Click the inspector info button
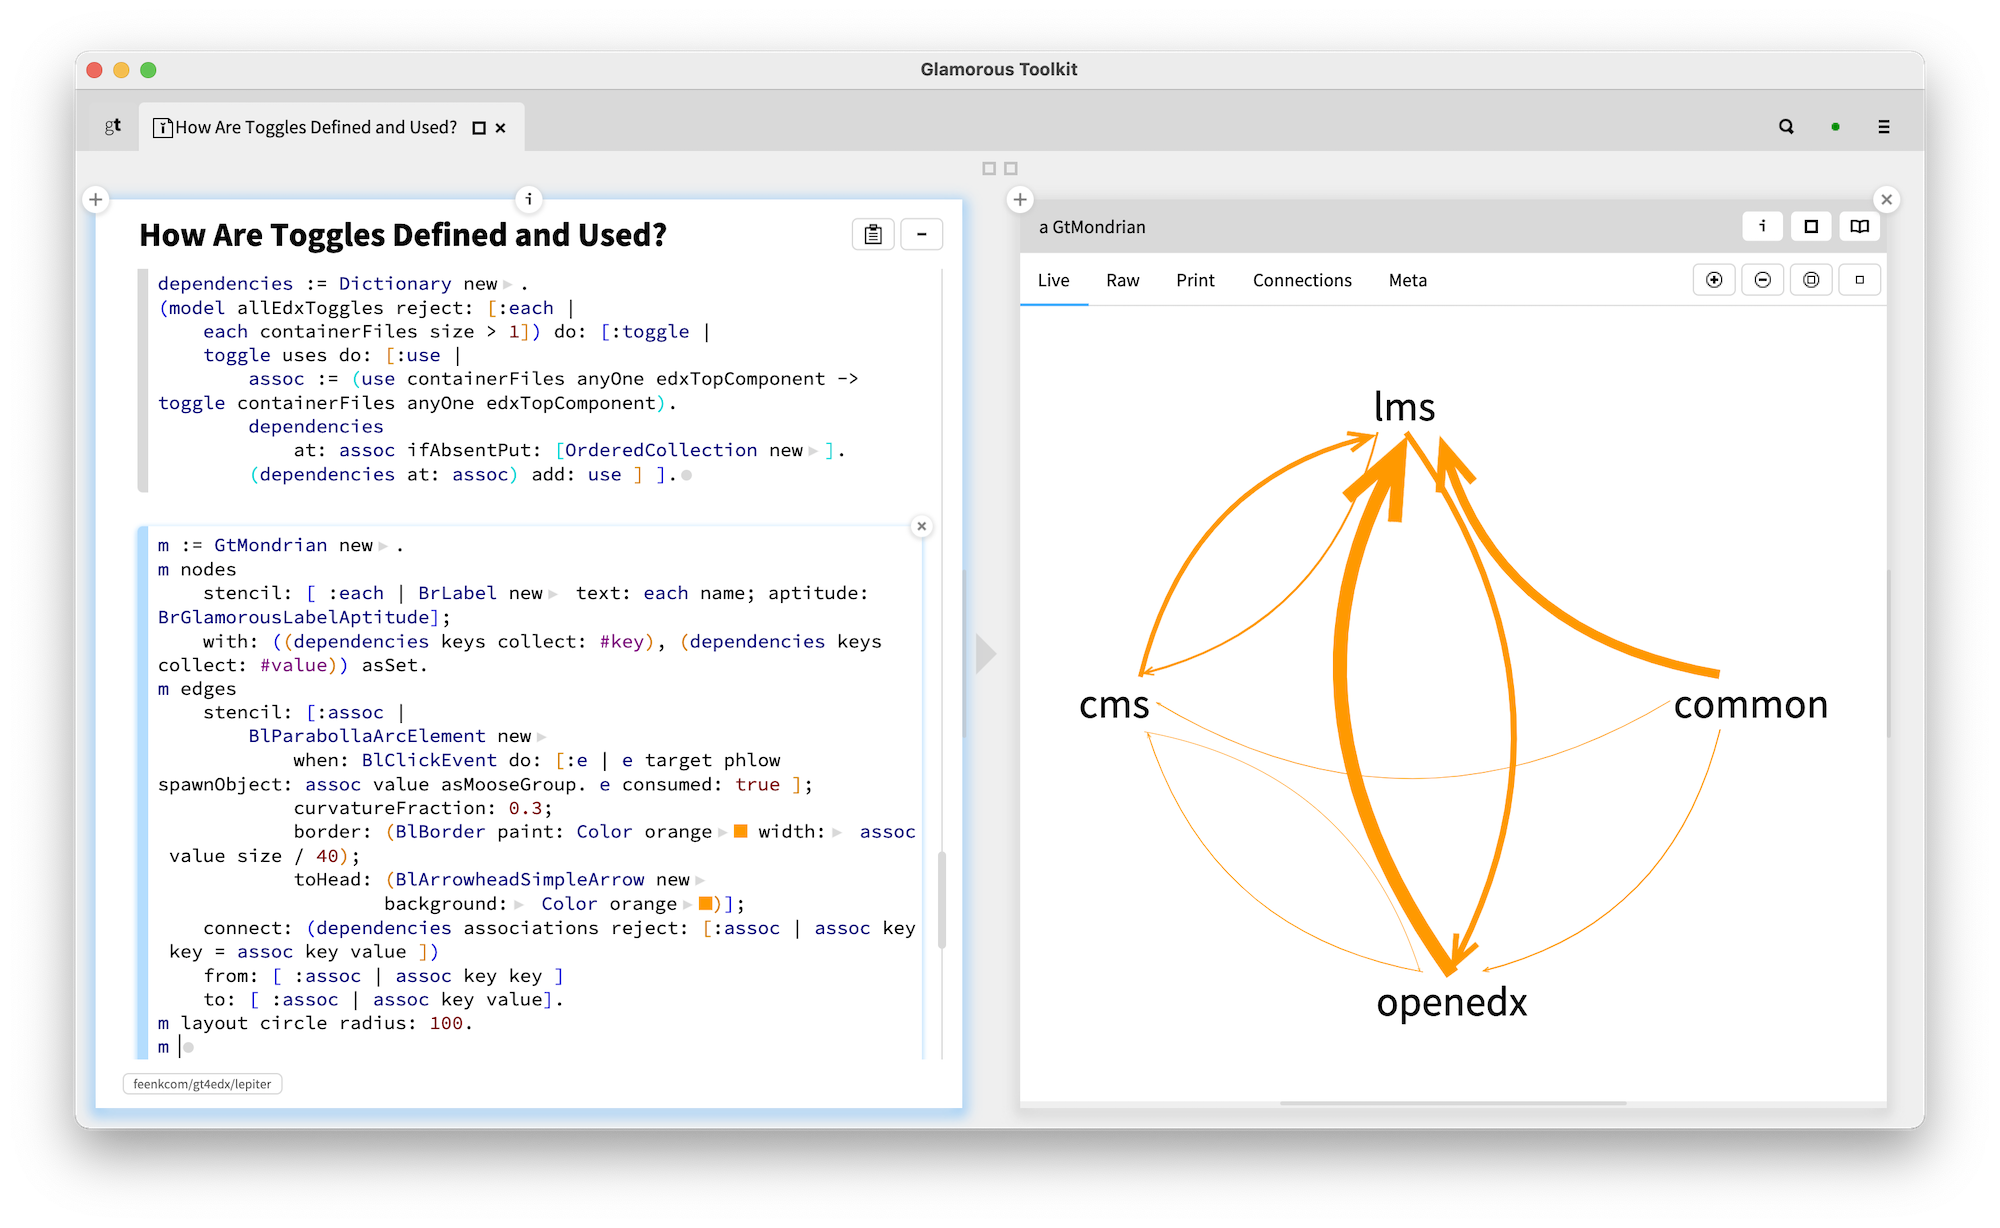2000x1228 pixels. coord(1763,226)
